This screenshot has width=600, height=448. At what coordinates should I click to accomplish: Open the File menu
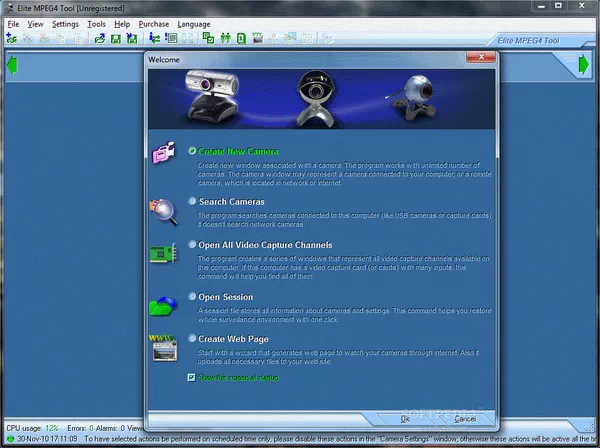[13, 24]
